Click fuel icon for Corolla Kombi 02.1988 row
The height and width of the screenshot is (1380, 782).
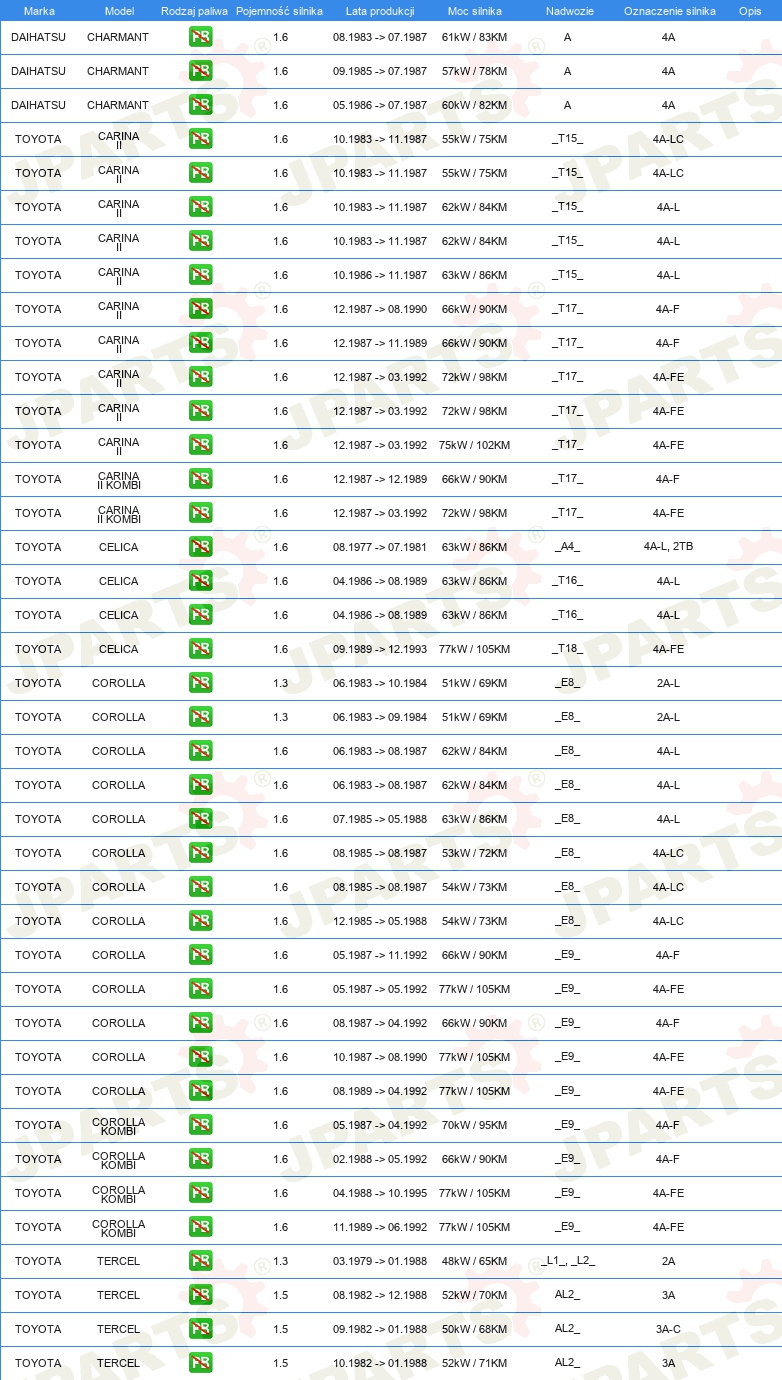(200, 1159)
